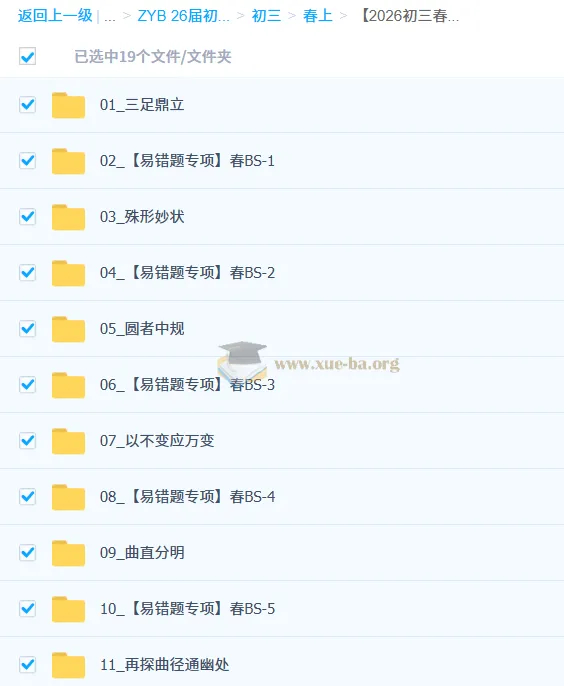Expand the collapsed breadcrumb ellipsis
Viewport: 564px width, 686px height.
pyautogui.click(x=110, y=17)
